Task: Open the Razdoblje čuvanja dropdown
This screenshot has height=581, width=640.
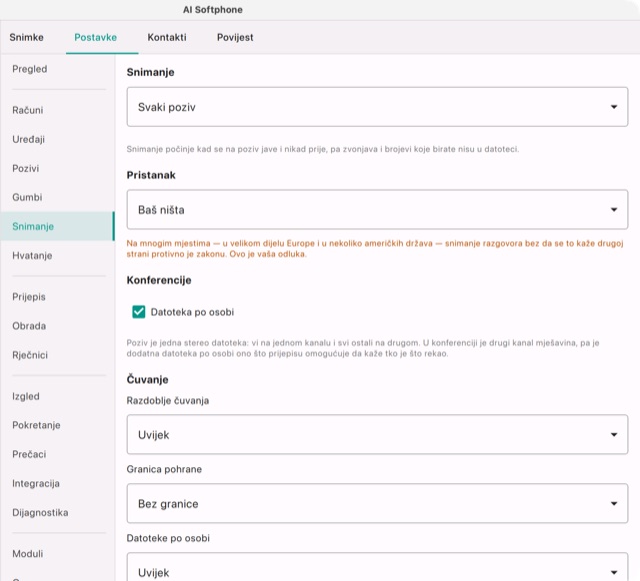Action: tap(377, 434)
